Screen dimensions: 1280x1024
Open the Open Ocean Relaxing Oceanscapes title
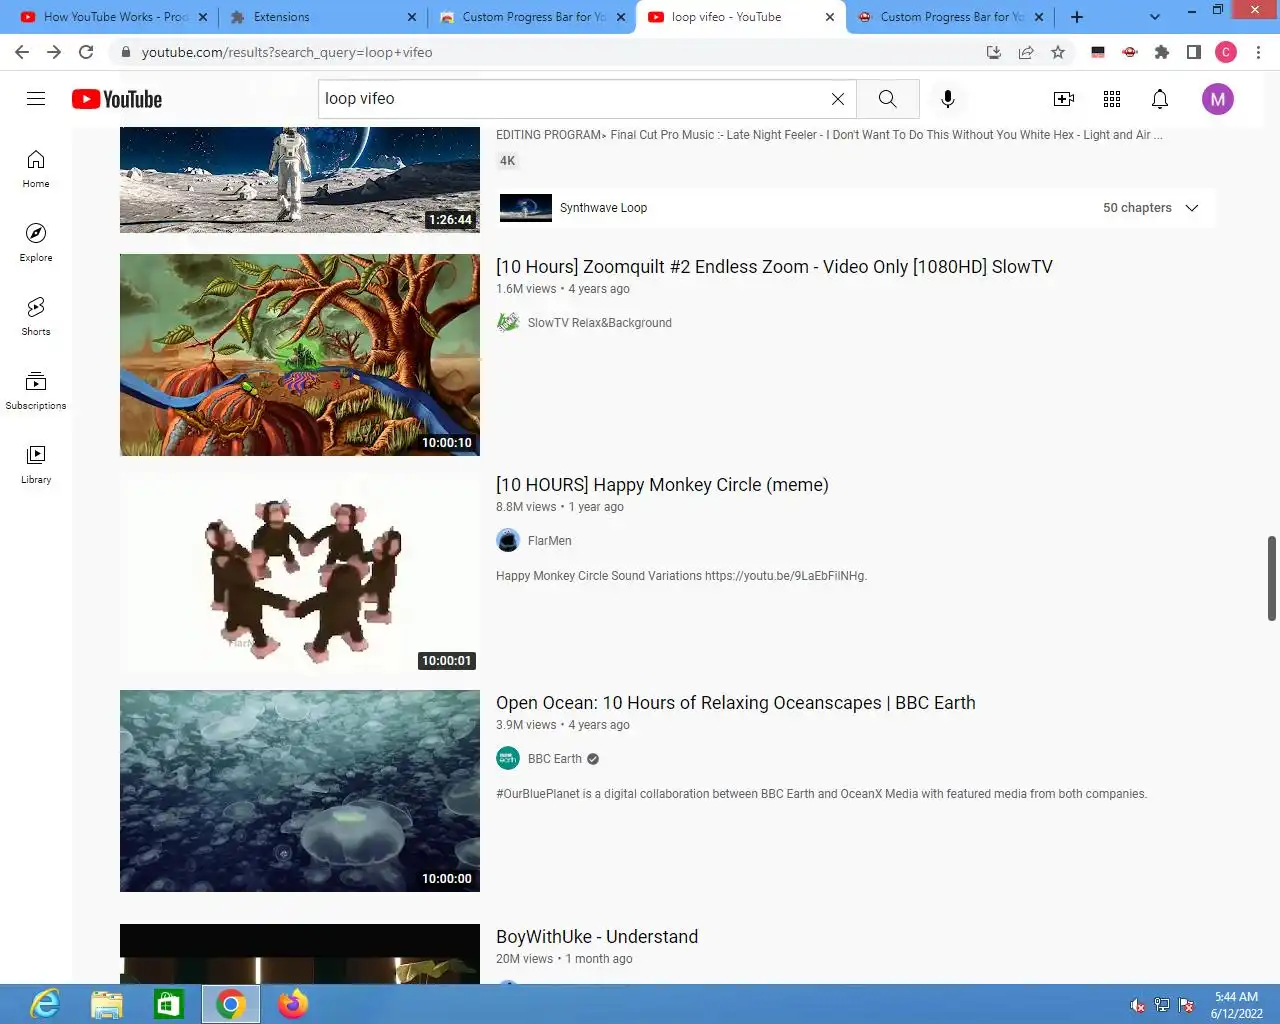pos(736,703)
